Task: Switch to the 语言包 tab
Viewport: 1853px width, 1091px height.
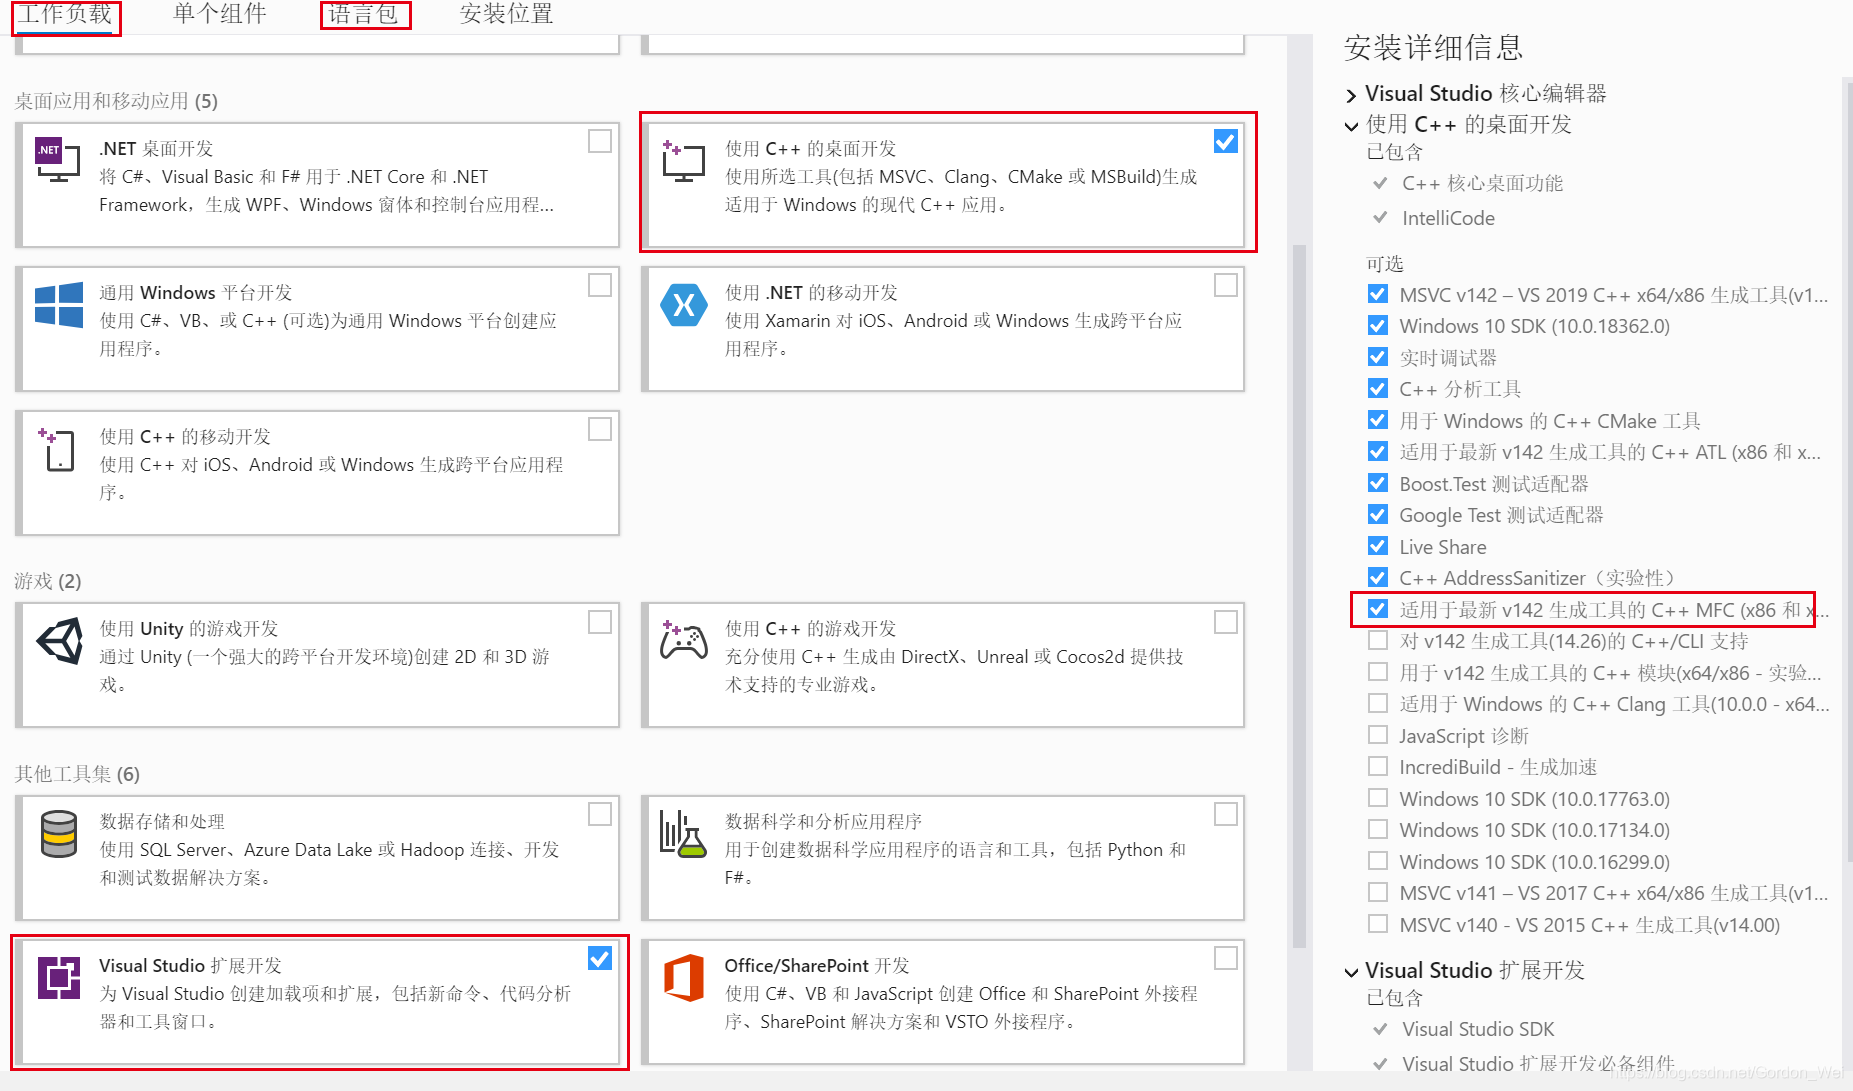Action: tap(364, 14)
